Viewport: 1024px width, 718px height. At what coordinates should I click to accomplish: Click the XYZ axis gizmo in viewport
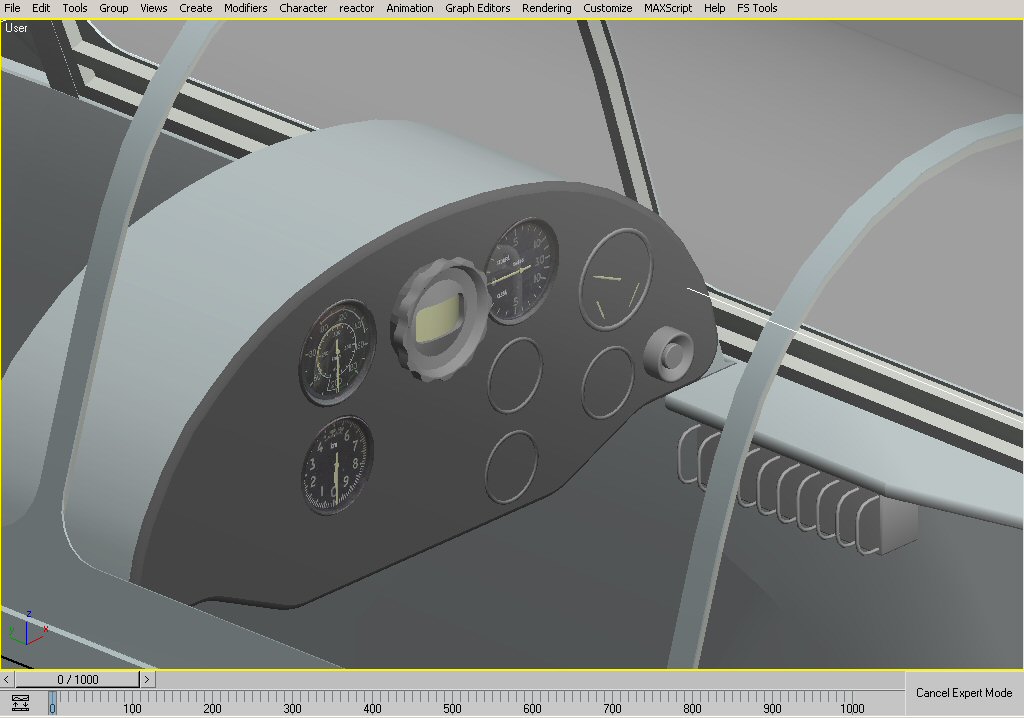[x=27, y=629]
